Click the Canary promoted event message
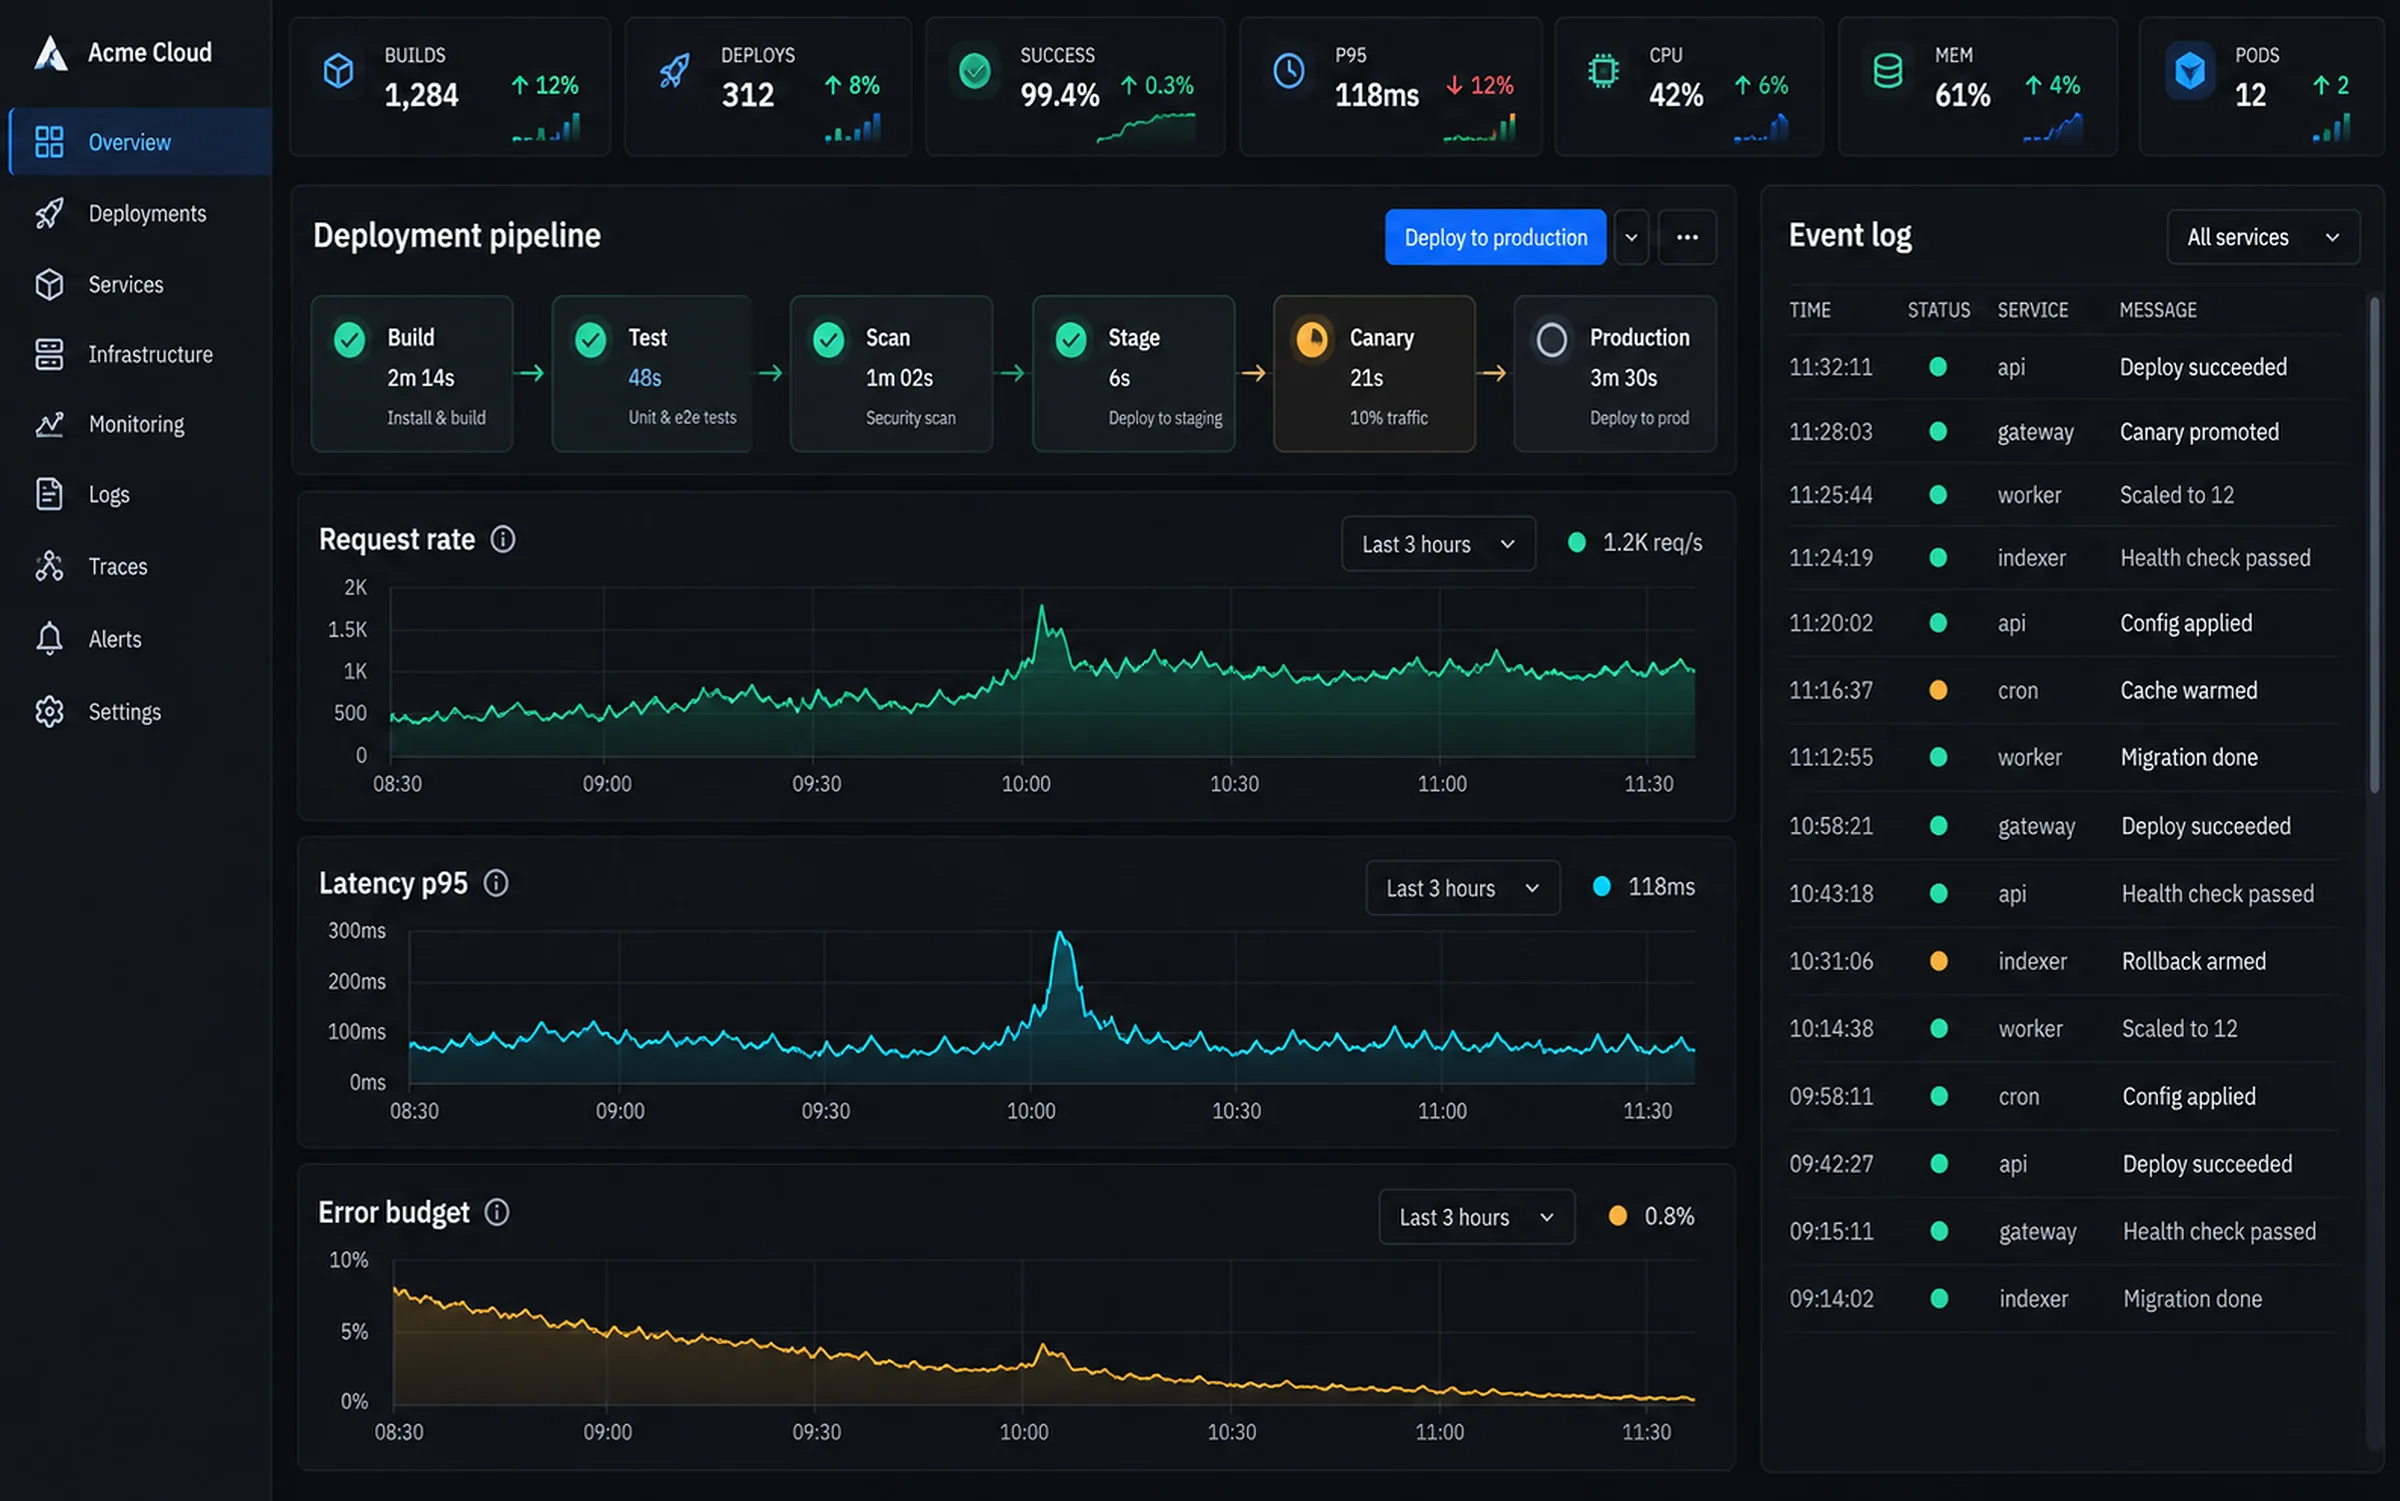Viewport: 2400px width, 1501px height. (x=2199, y=432)
